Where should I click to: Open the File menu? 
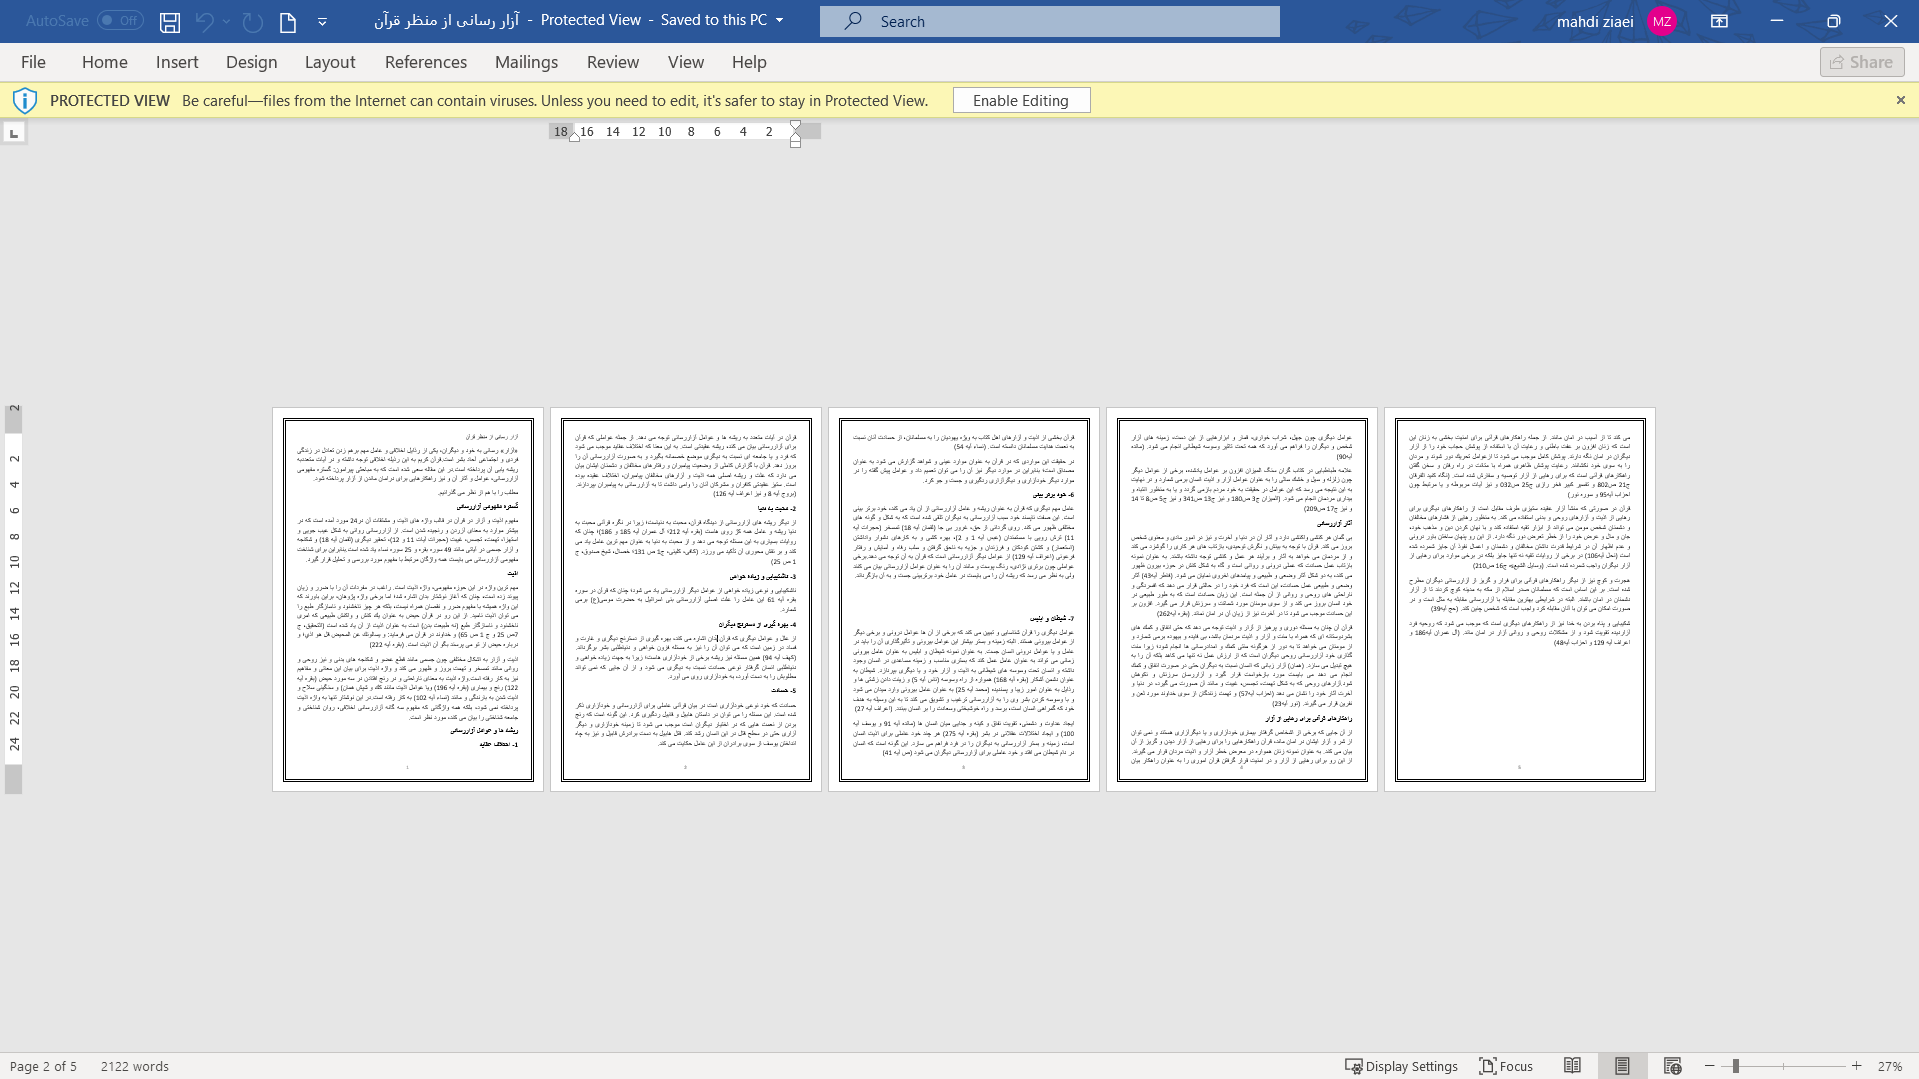click(x=33, y=62)
